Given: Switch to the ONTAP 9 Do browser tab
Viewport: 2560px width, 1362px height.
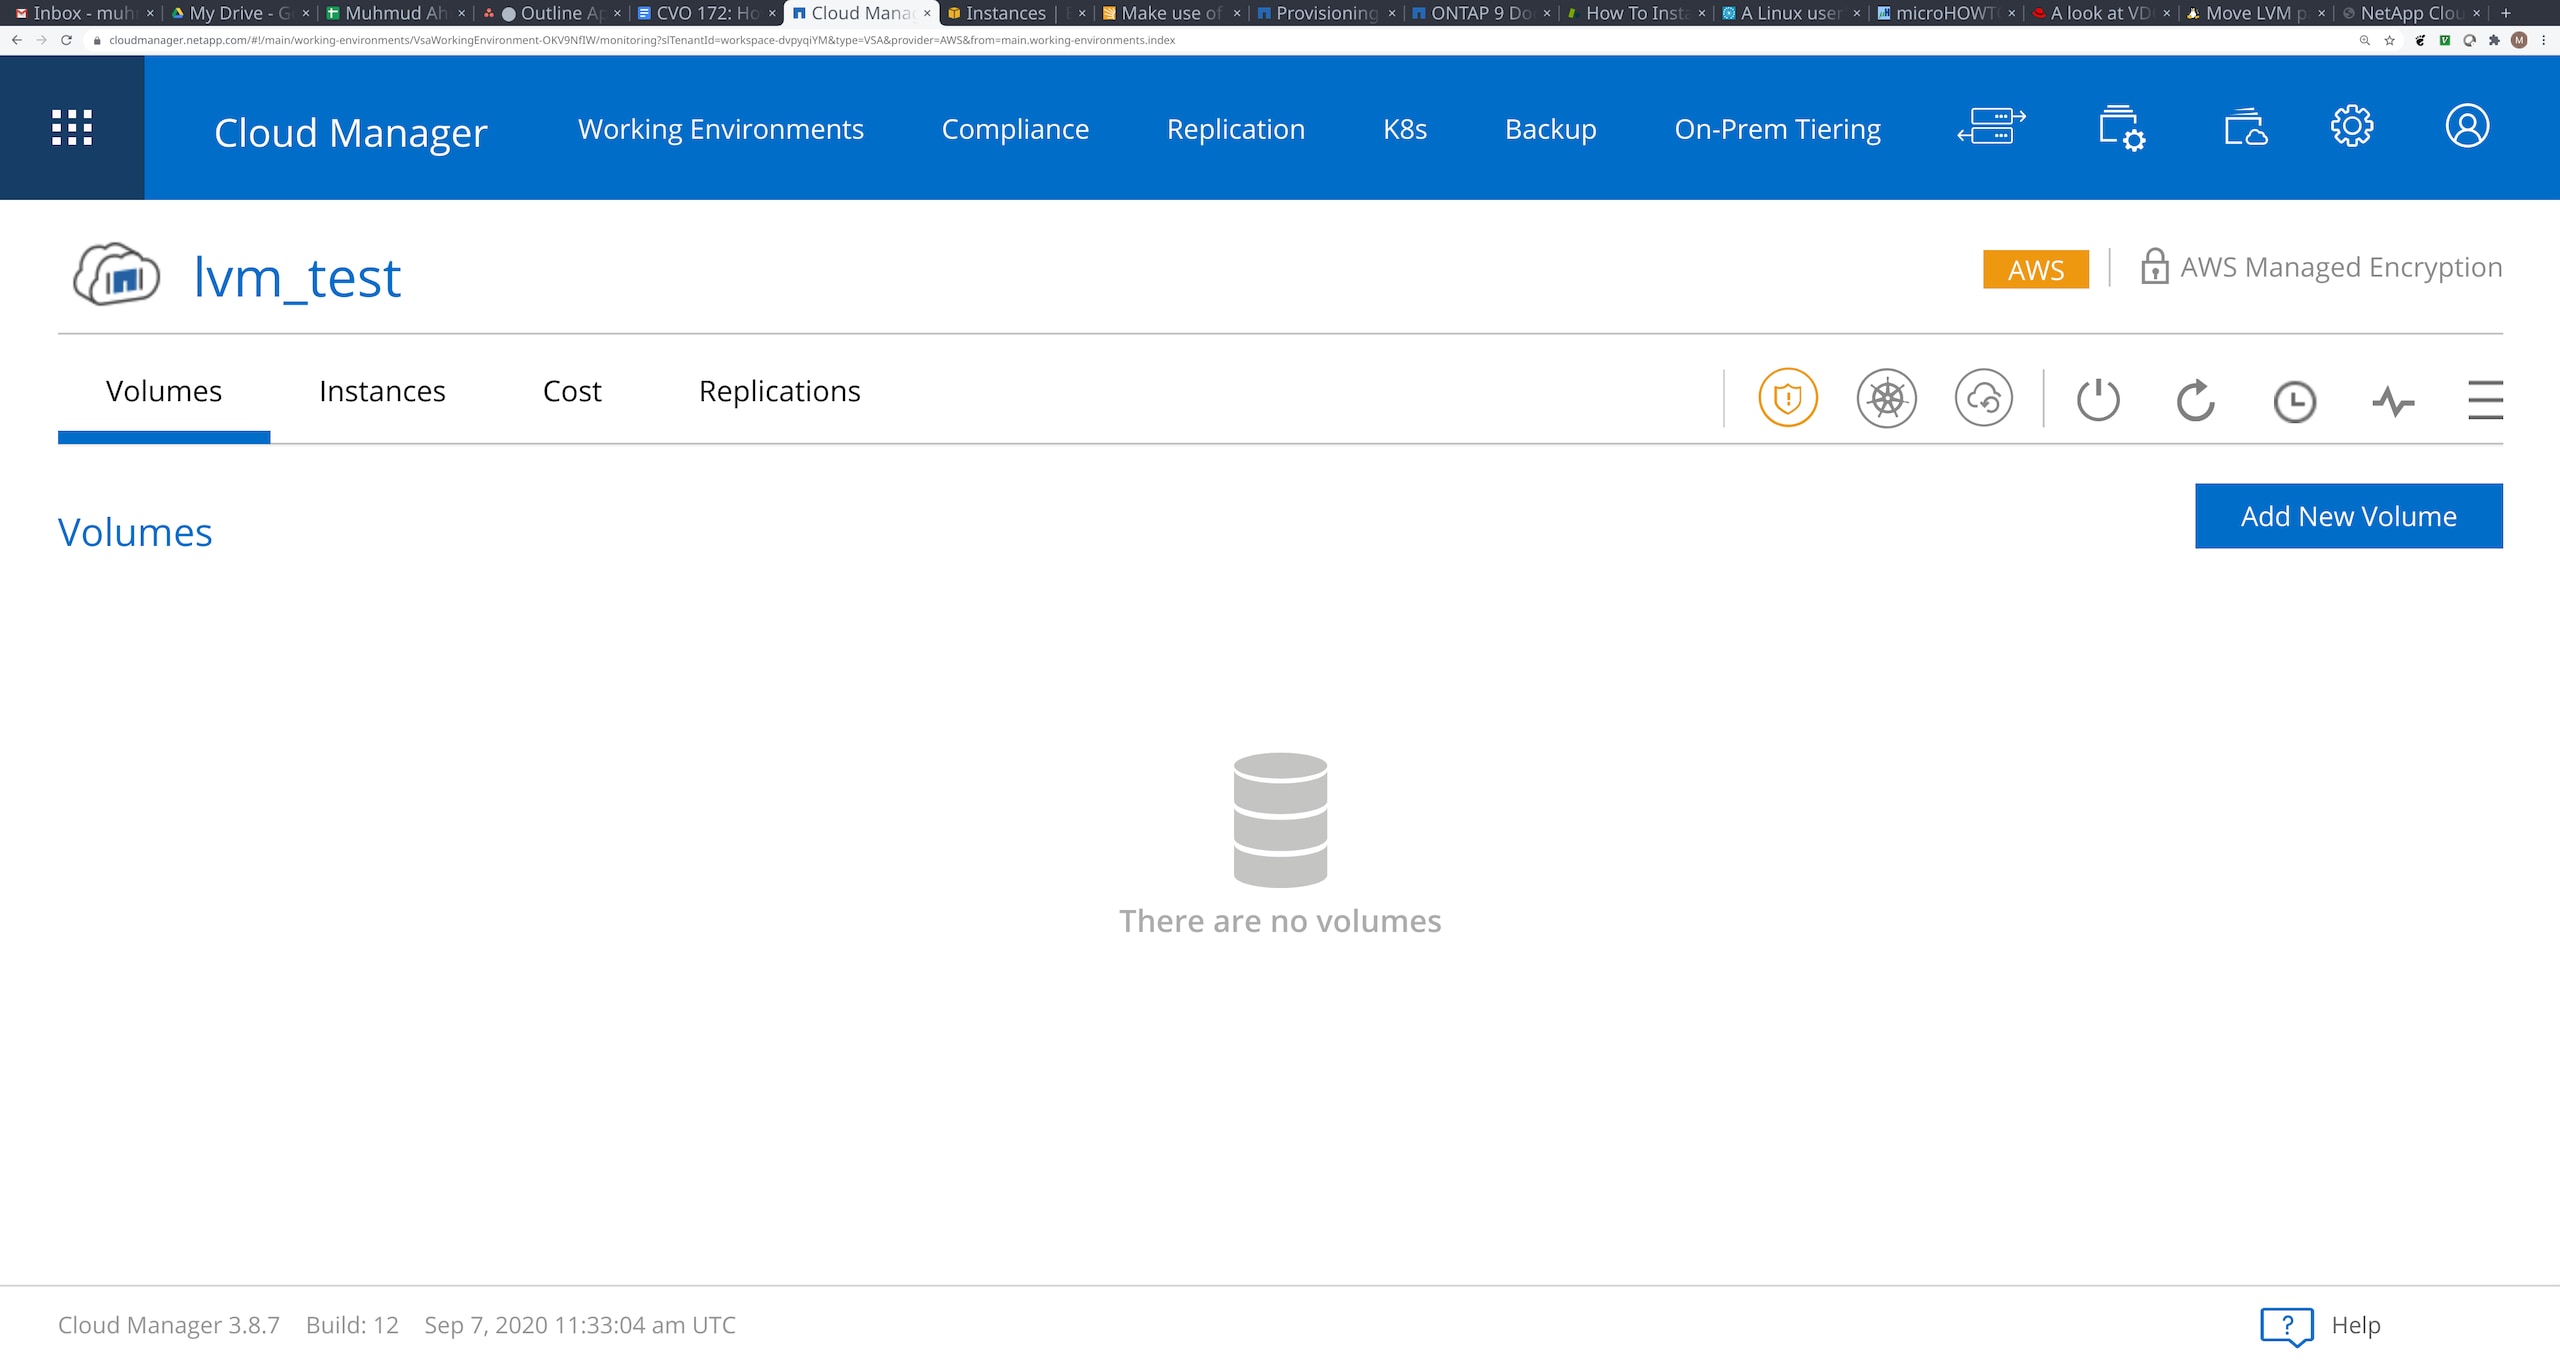Looking at the screenshot, I should 1481,13.
